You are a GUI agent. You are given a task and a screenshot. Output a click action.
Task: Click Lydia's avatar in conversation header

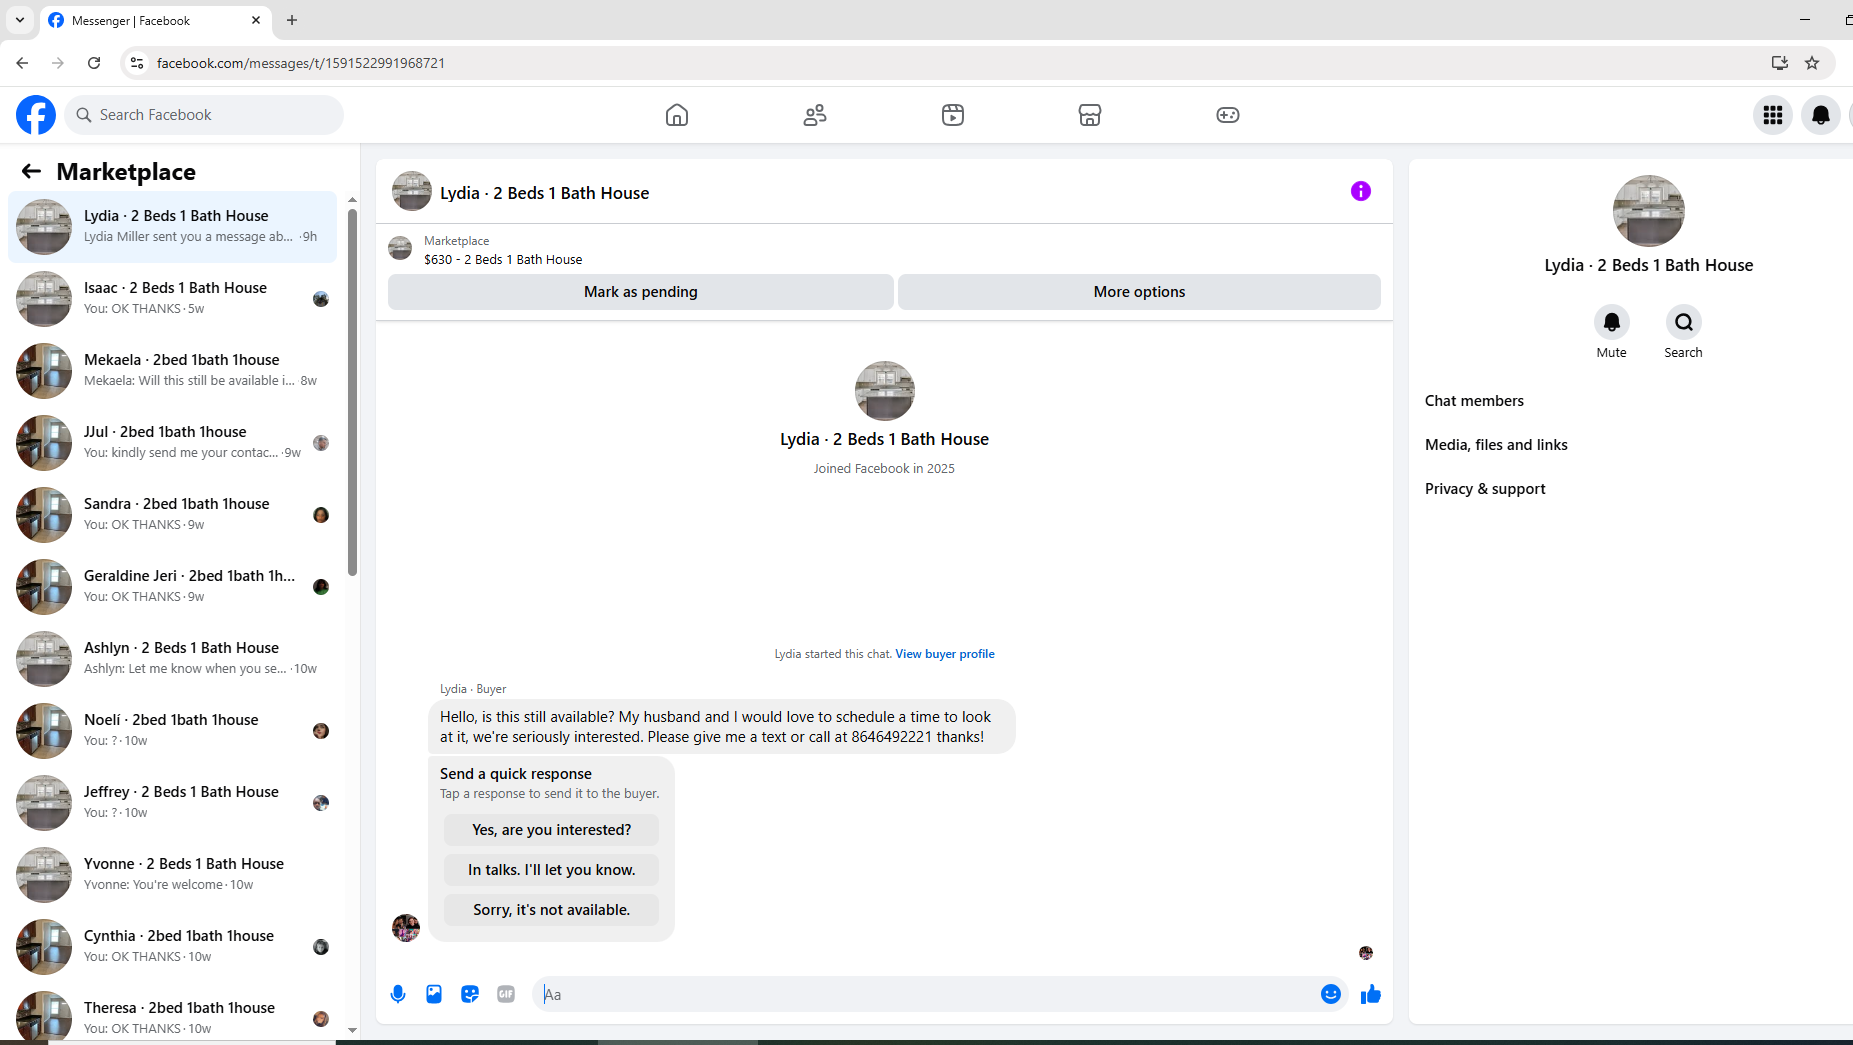pos(412,191)
